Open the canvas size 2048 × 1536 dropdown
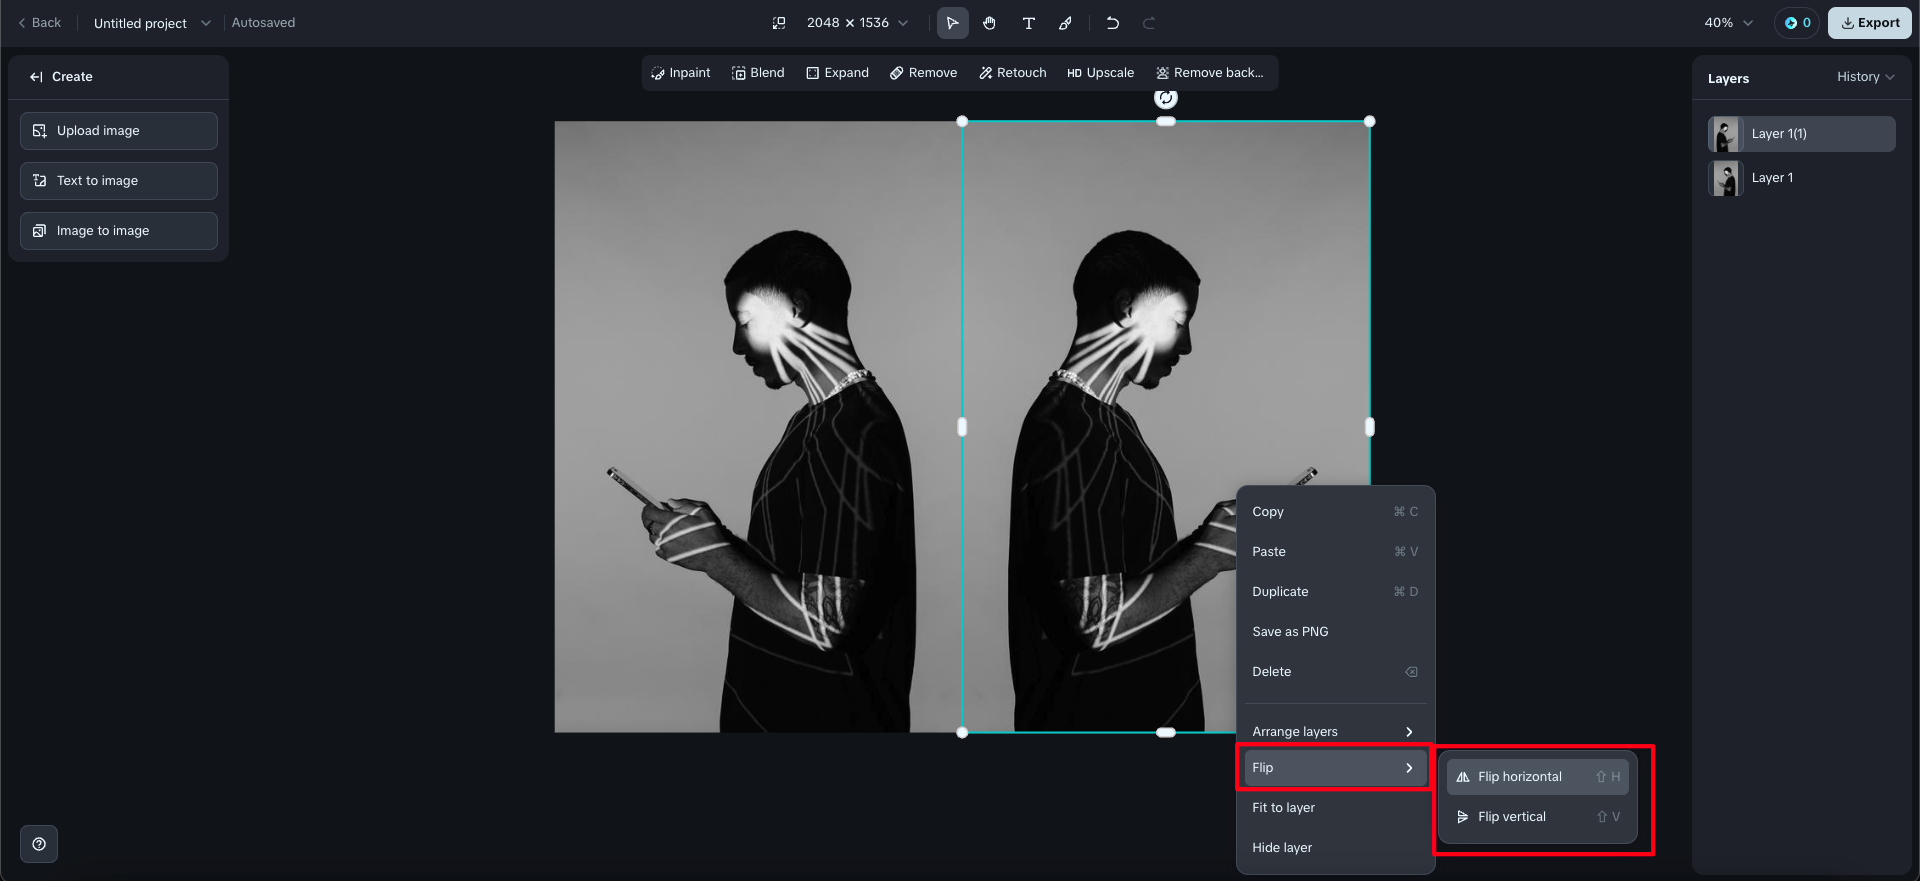1920x881 pixels. tap(857, 23)
